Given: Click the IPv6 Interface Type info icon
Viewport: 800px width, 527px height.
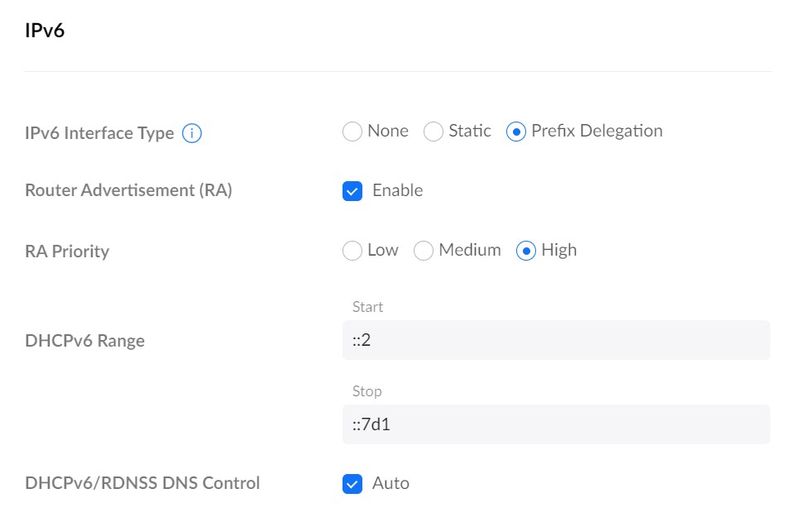Looking at the screenshot, I should (192, 133).
